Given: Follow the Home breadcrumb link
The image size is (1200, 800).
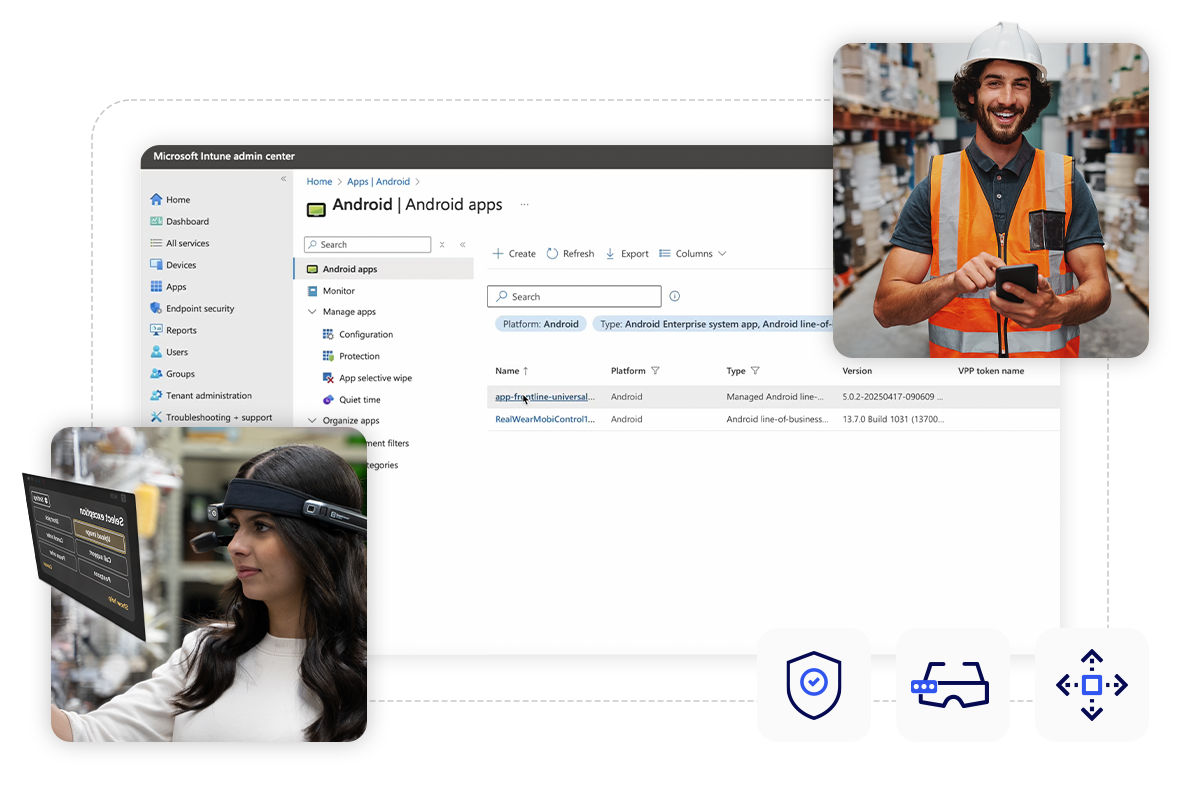Looking at the screenshot, I should [x=319, y=182].
